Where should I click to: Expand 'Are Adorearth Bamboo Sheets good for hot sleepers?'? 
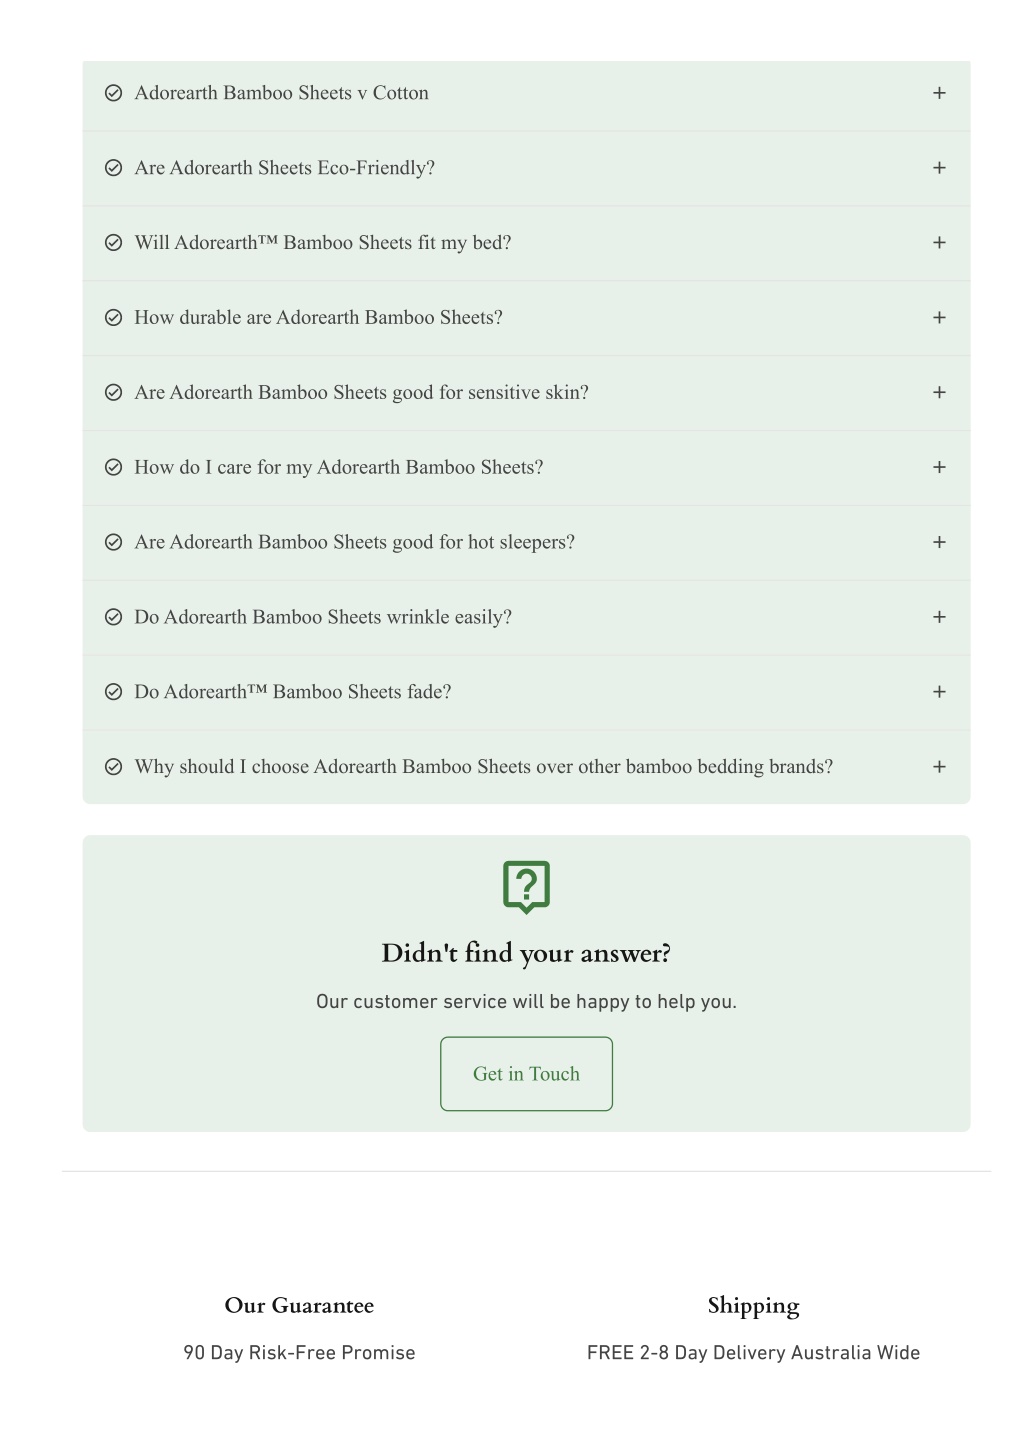526,543
